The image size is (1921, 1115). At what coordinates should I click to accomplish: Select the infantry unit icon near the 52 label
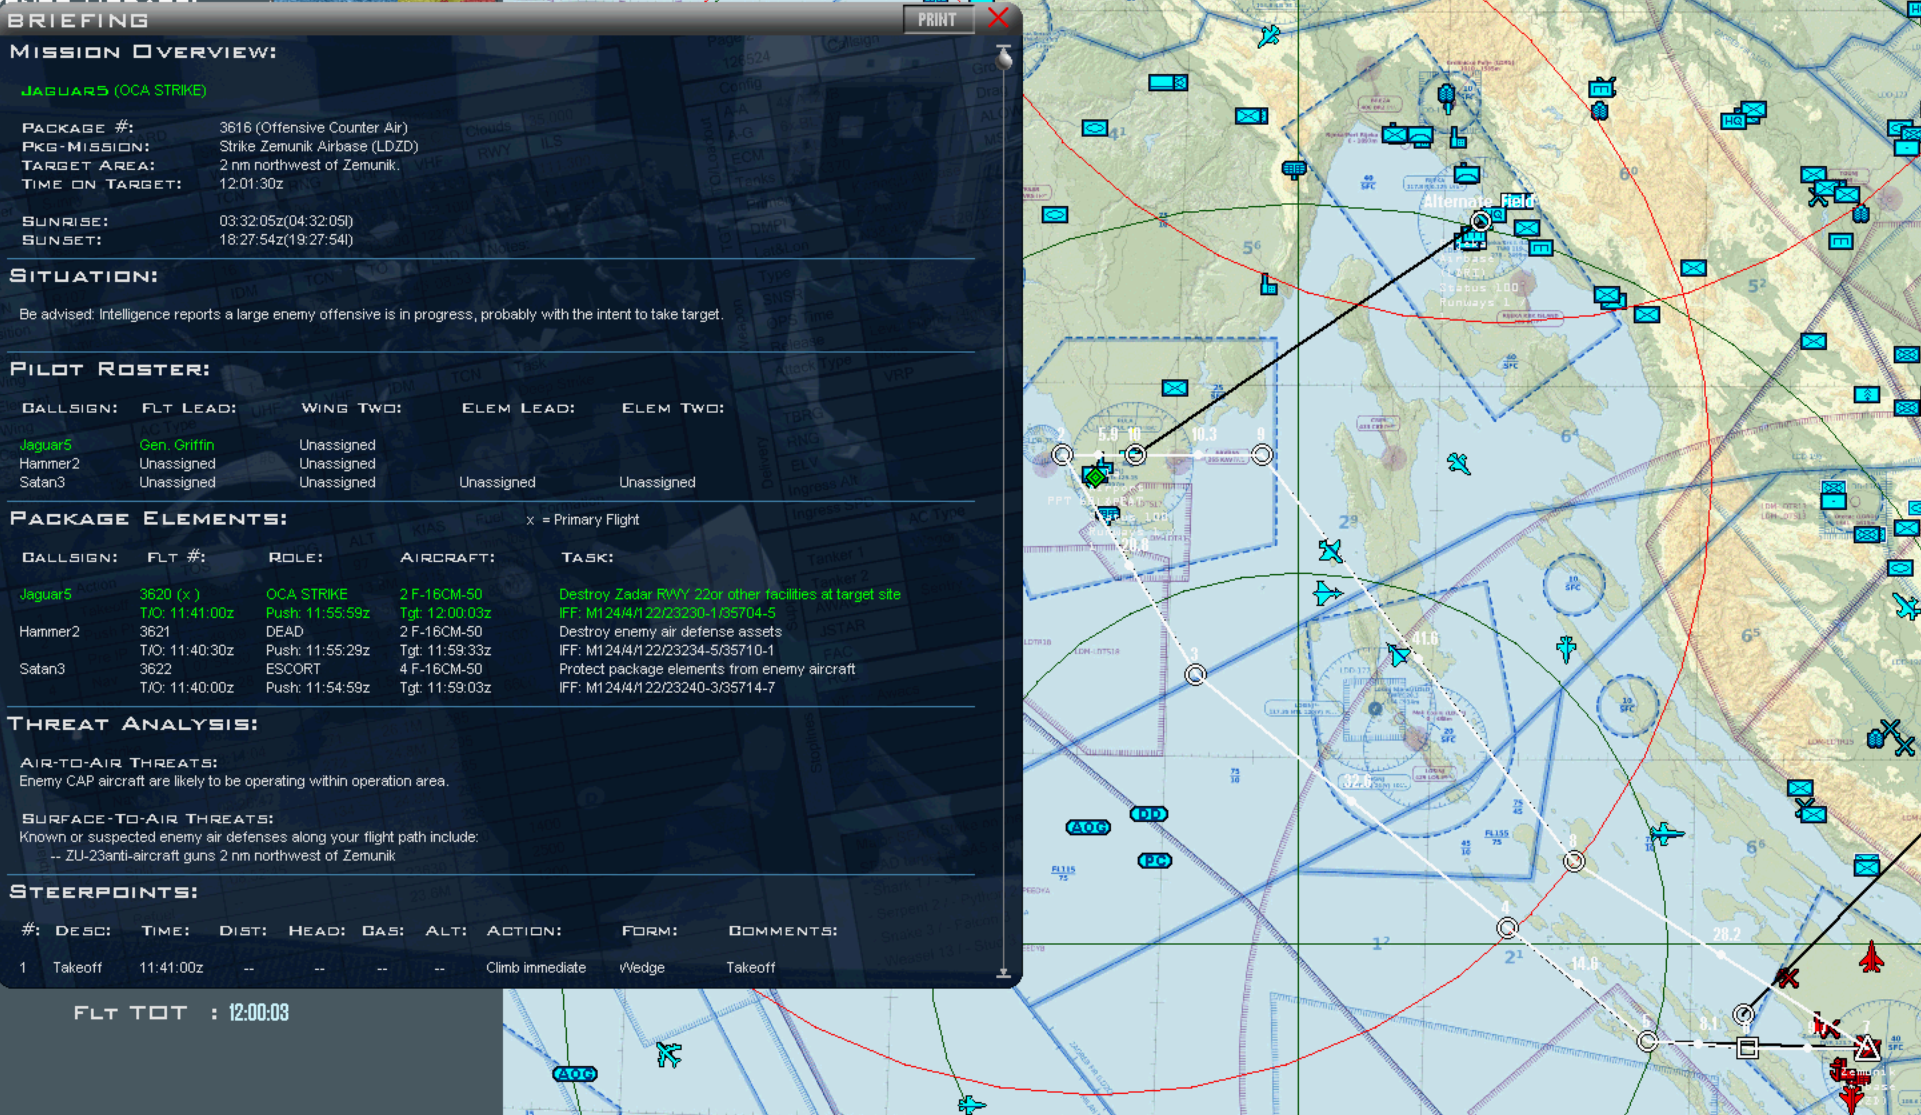pyautogui.click(x=1693, y=268)
